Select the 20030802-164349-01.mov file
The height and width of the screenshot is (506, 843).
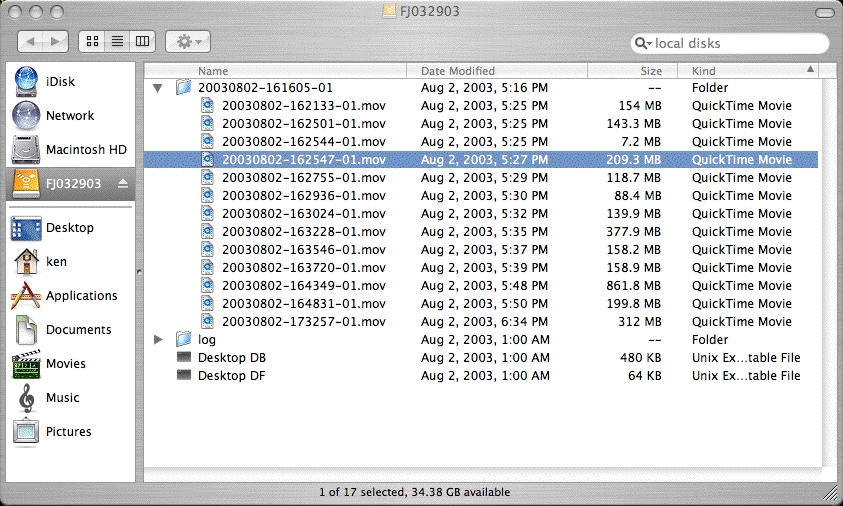(x=303, y=286)
